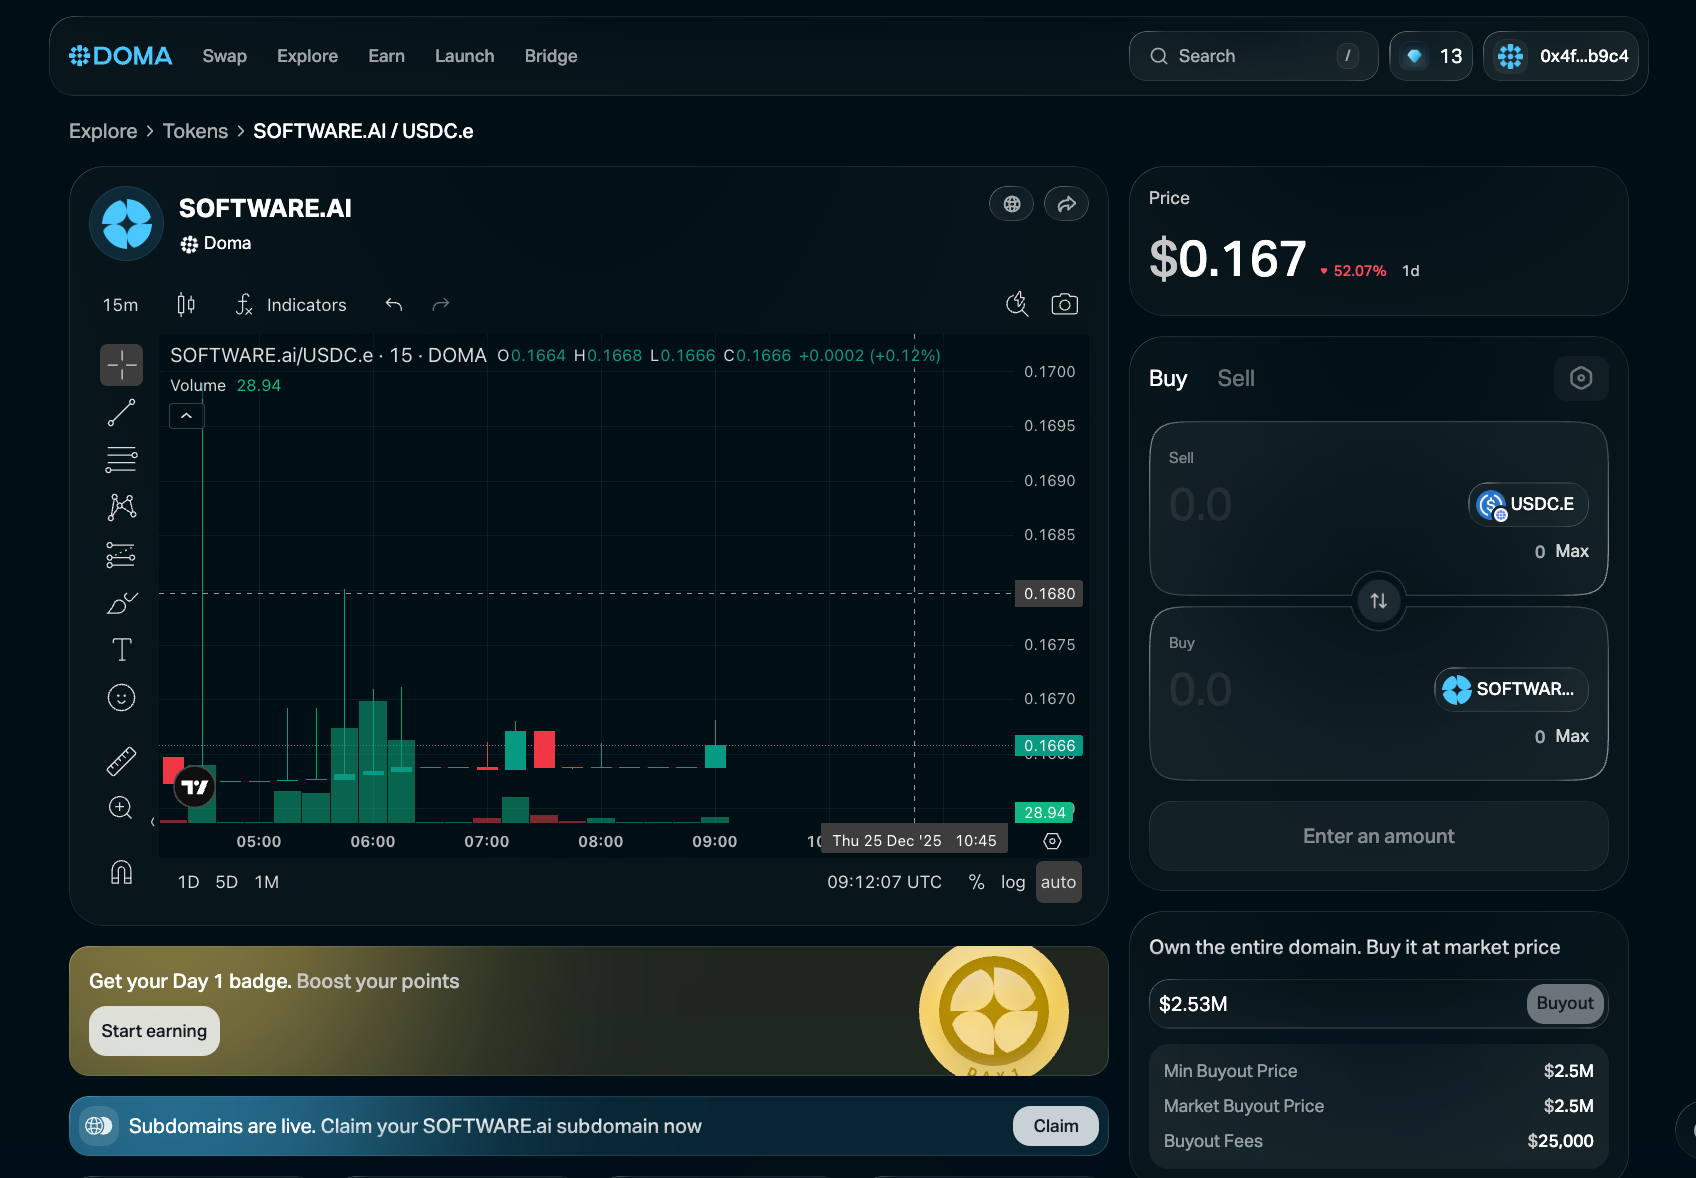Open the chart snapshot camera icon
The height and width of the screenshot is (1178, 1696).
pos(1064,304)
